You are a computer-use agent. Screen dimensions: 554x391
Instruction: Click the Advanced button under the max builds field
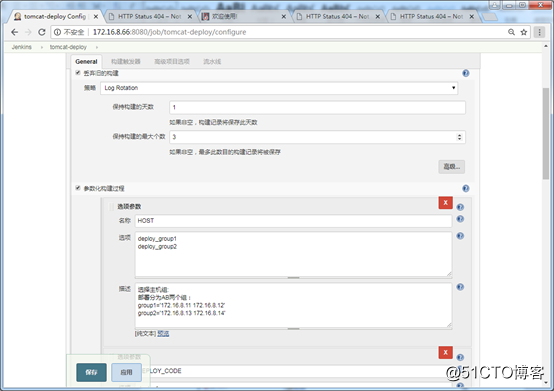(452, 167)
